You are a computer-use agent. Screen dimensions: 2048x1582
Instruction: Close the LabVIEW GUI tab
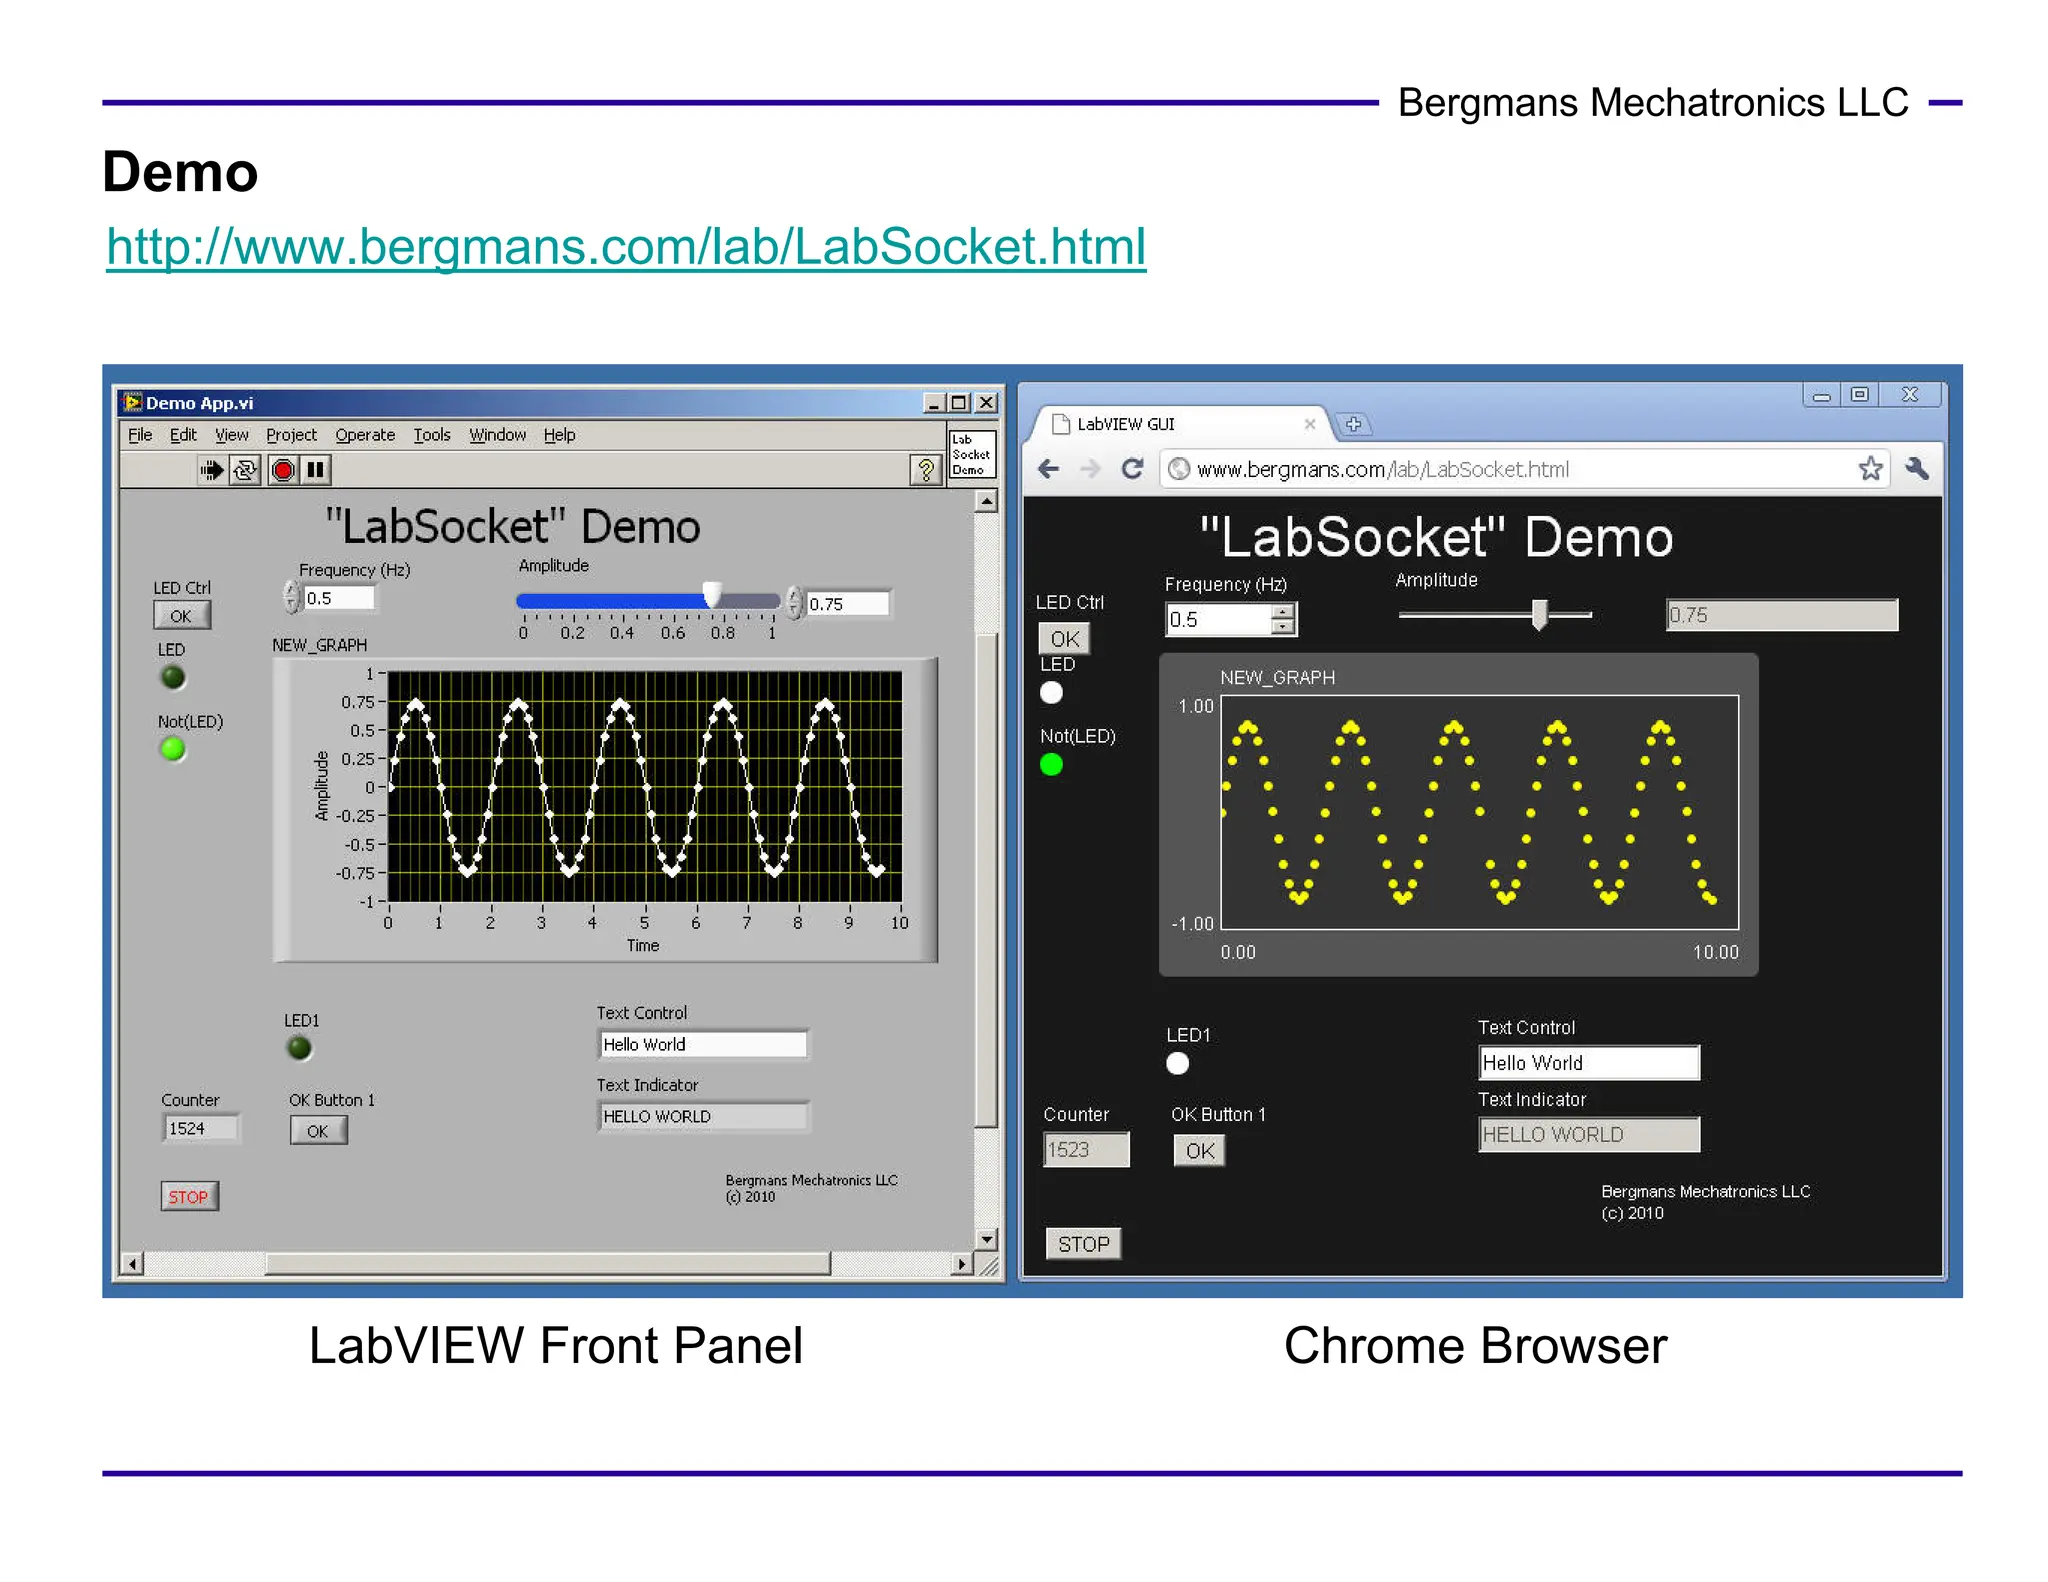(x=1309, y=424)
